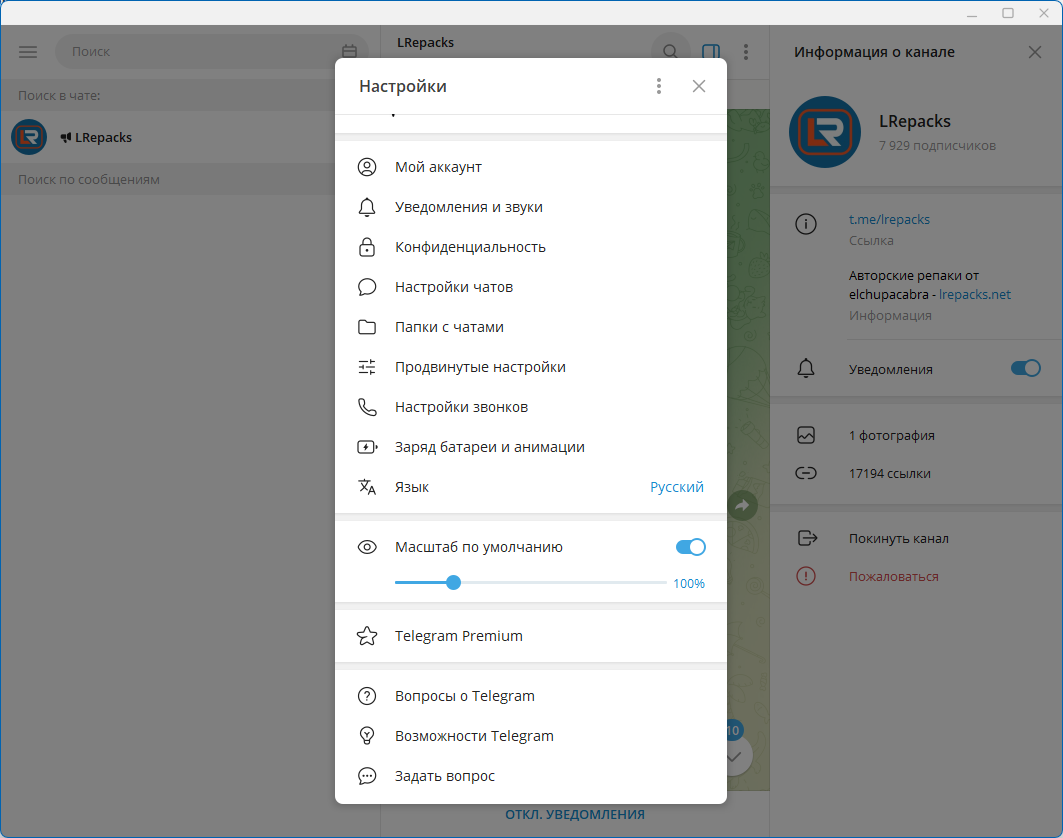Screen dimensions: 1063x838
Task: Click the Telegram Premium star icon
Action: coord(367,636)
